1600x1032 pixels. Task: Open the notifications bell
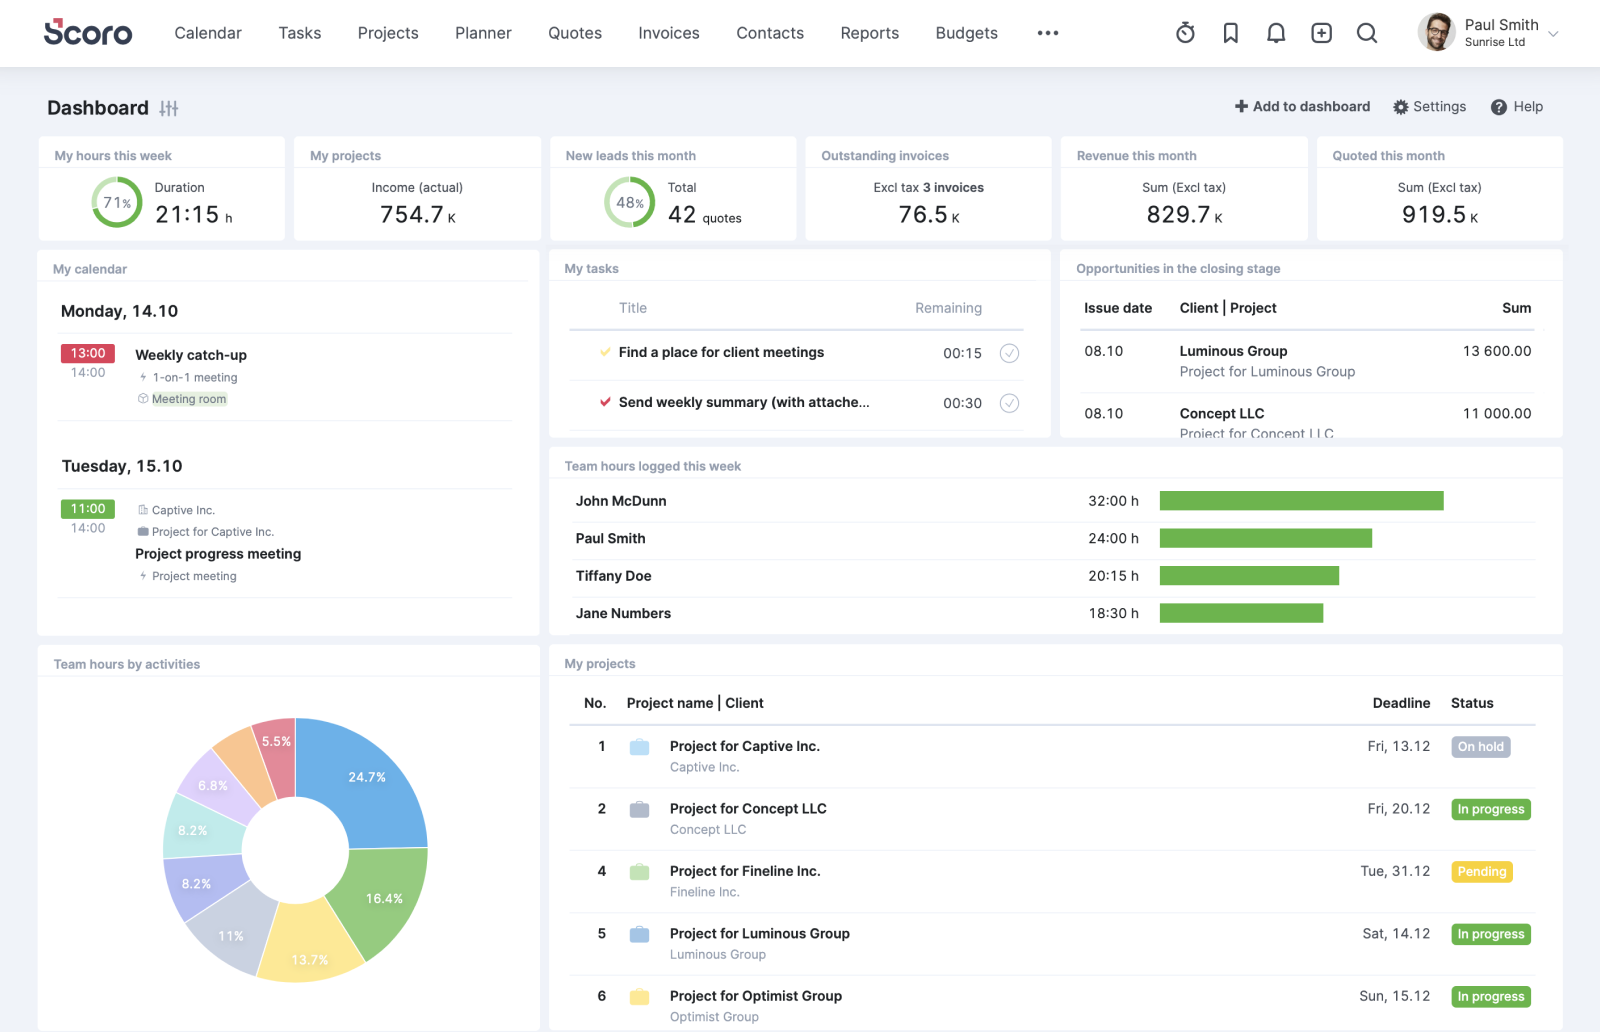click(x=1276, y=32)
